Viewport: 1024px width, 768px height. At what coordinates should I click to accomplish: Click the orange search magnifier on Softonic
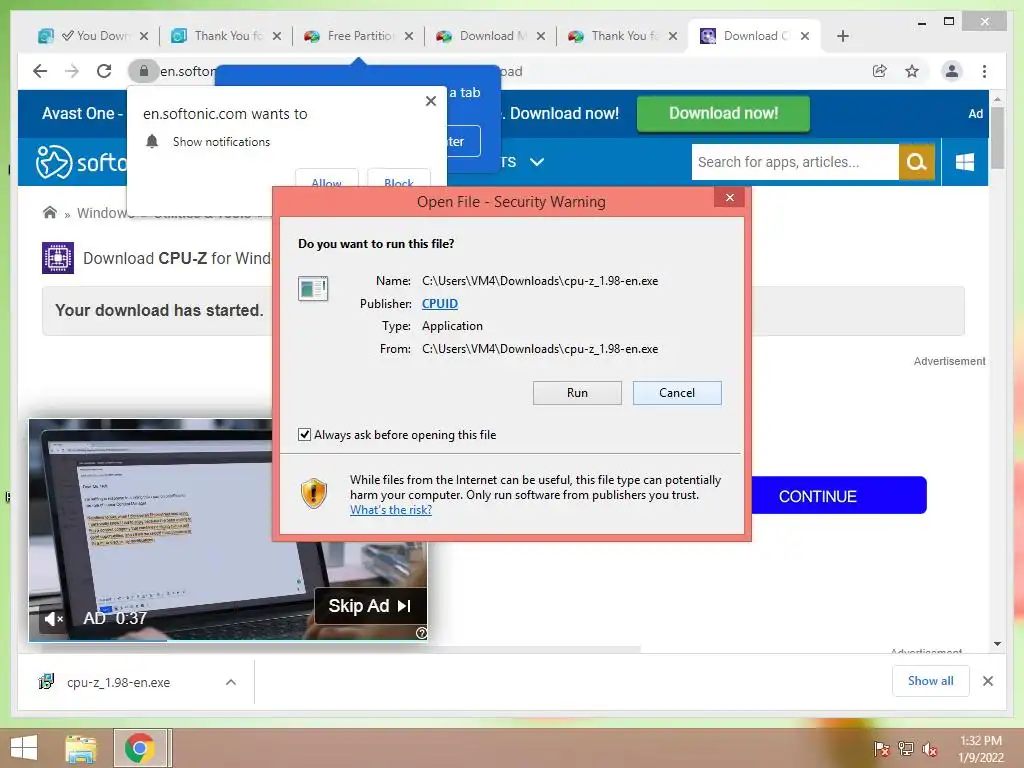tap(916, 162)
